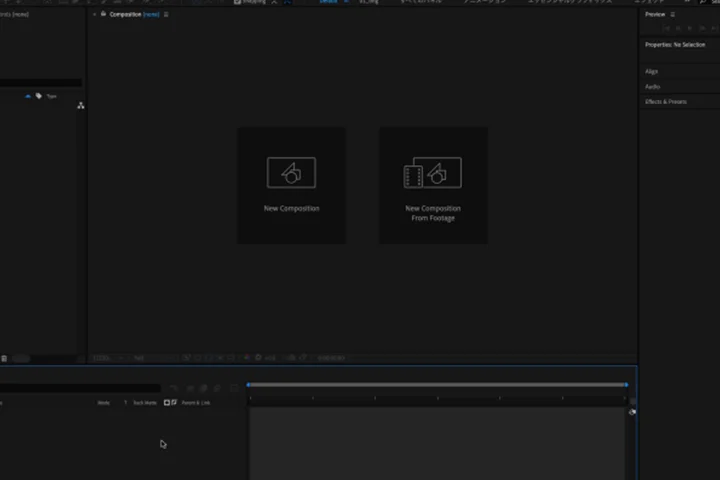Screen dimensions: 720x480
Task: Sort by the Type column header
Action: coord(51,96)
